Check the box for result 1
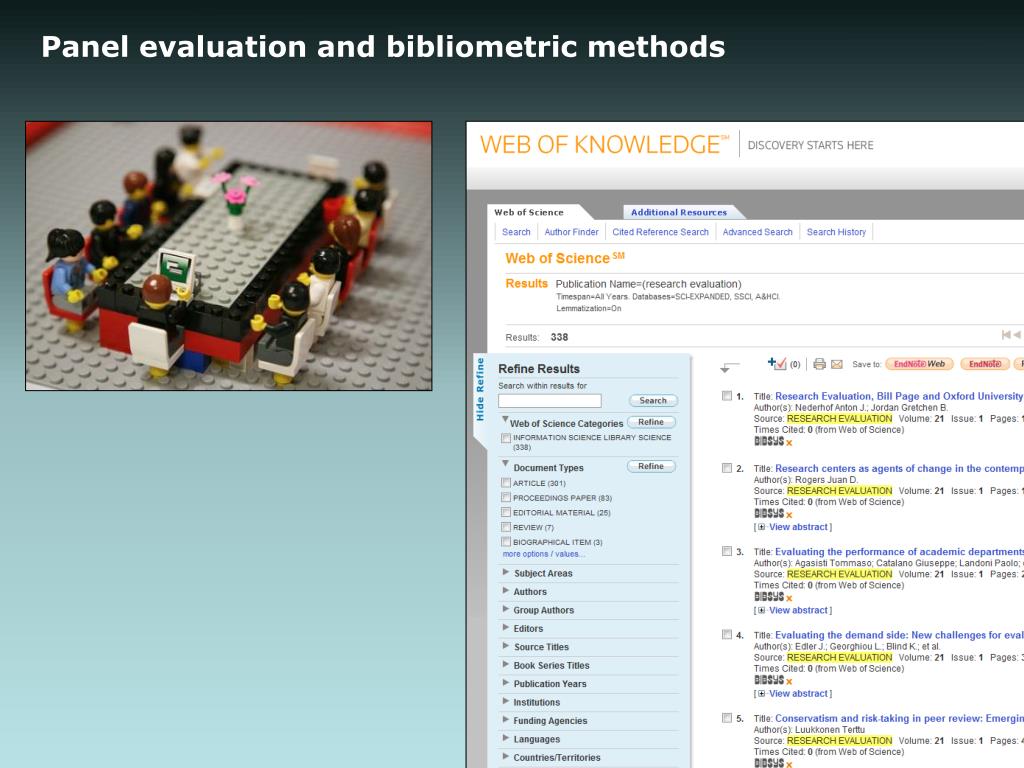Image resolution: width=1024 pixels, height=768 pixels. 727,396
